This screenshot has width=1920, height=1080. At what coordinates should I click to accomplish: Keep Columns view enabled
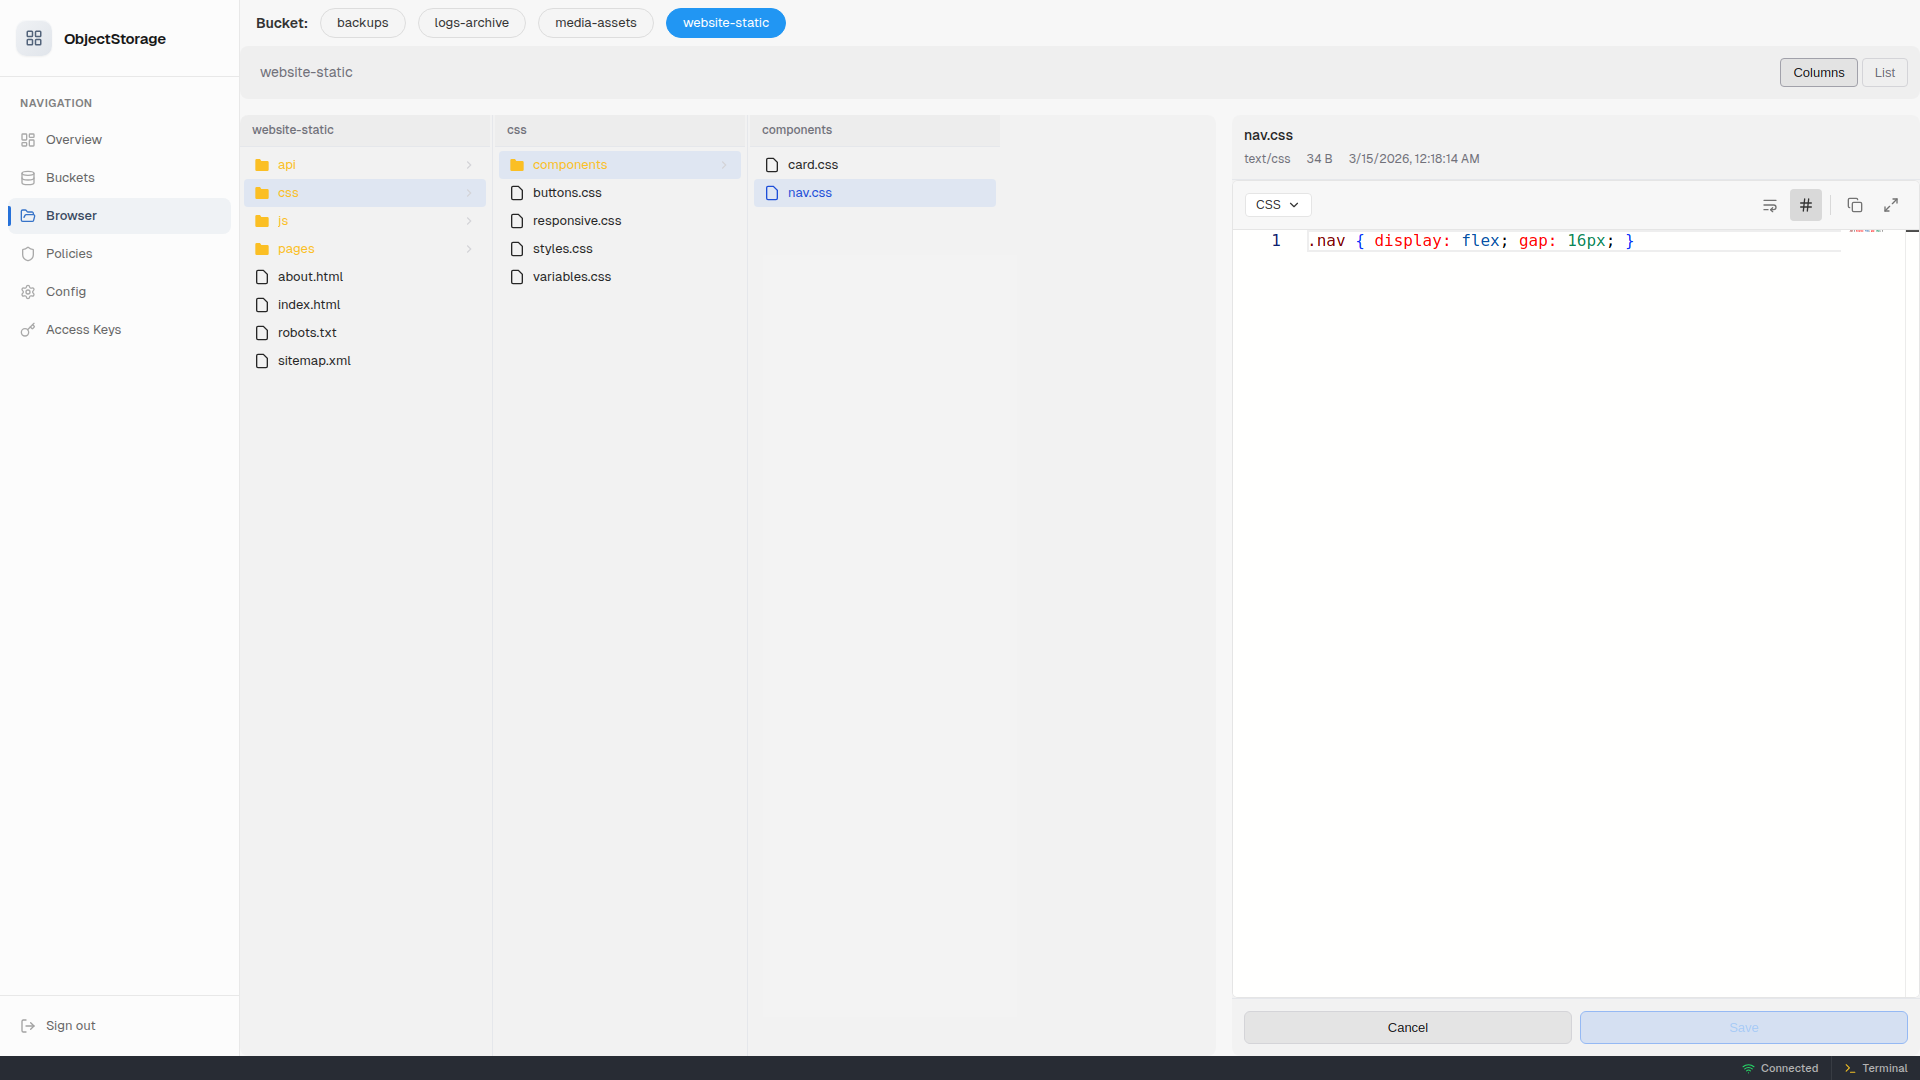pos(1818,72)
